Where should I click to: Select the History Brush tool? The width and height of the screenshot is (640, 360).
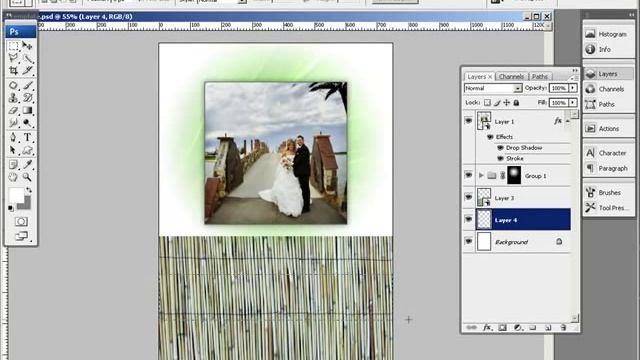click(x=27, y=98)
